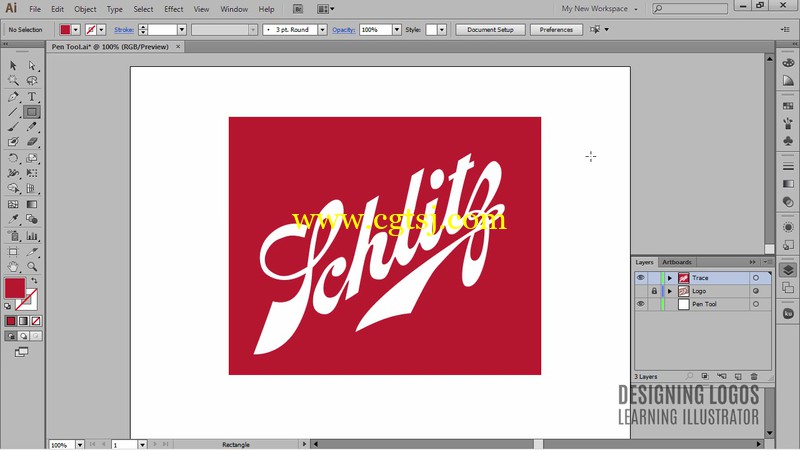
Task: Click the large red Fill swatch
Action: pos(15,288)
